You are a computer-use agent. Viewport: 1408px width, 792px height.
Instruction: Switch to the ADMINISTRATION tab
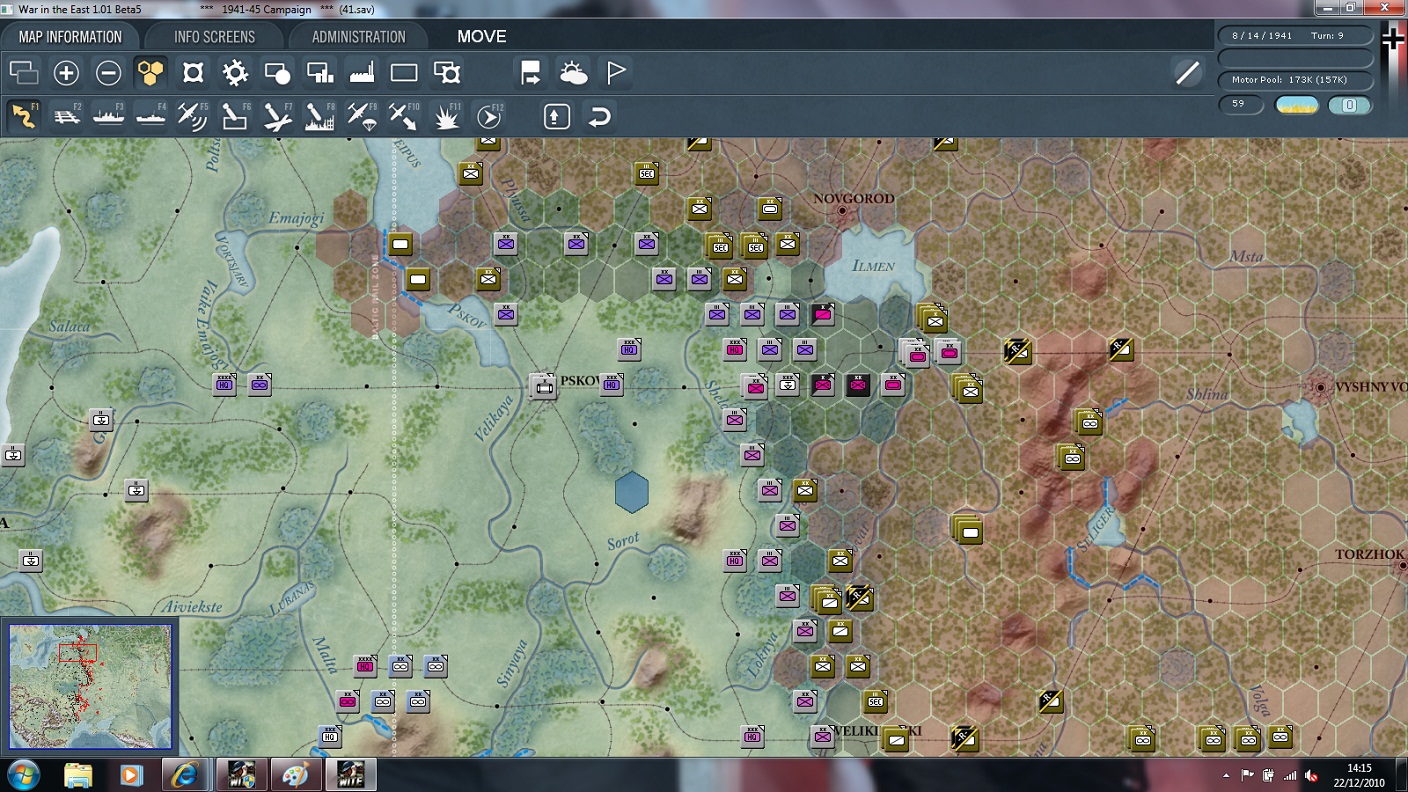coord(358,37)
